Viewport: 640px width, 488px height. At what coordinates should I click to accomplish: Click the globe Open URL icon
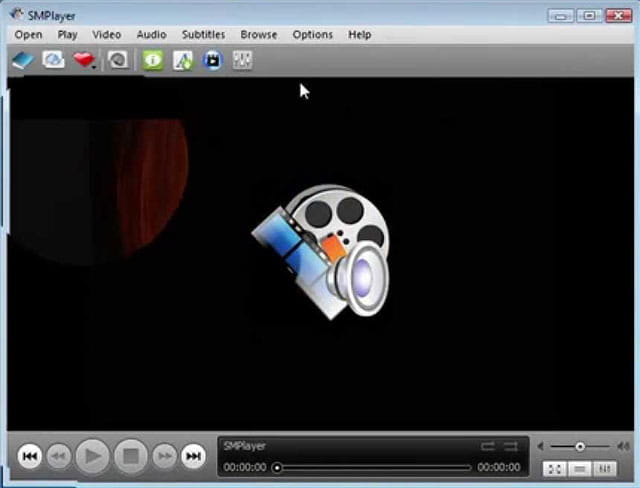click(x=53, y=60)
